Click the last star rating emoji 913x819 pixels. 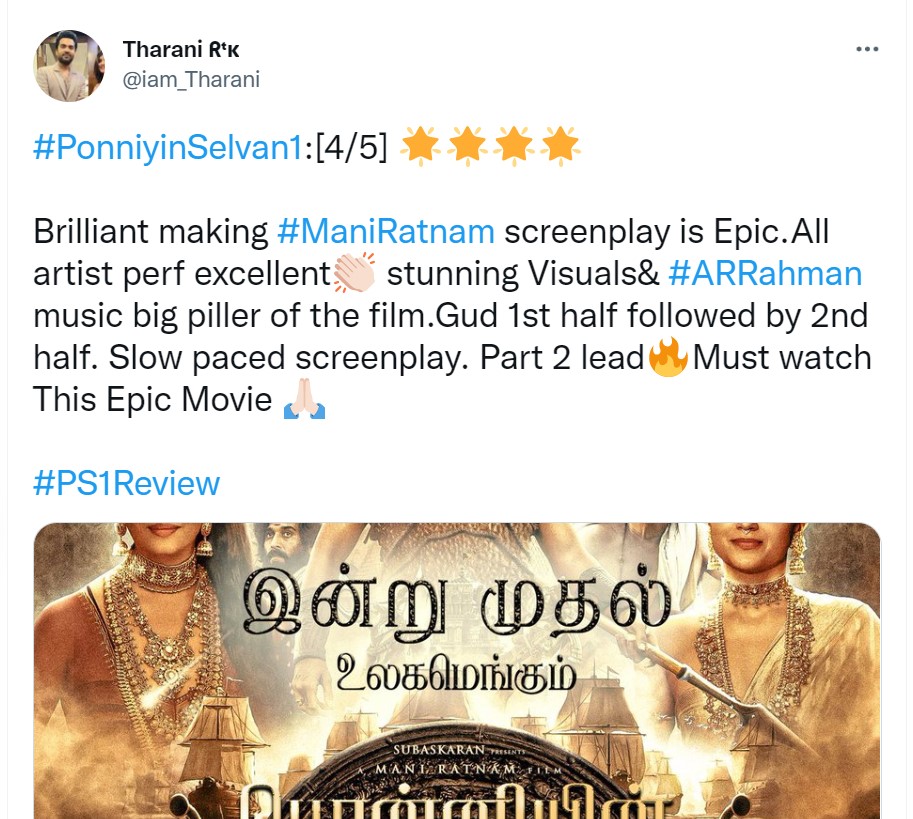coord(560,145)
